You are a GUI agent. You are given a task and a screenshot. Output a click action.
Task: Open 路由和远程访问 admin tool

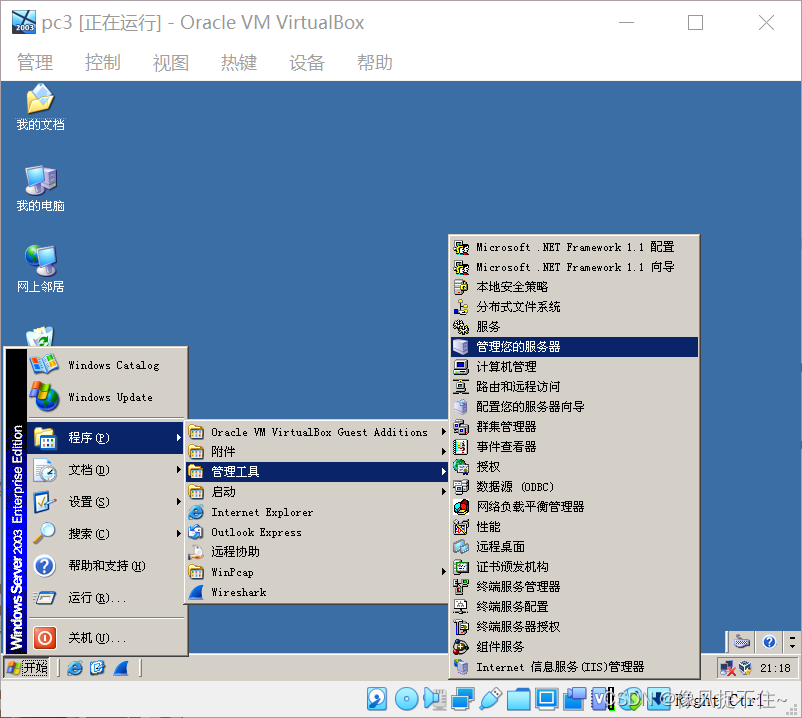[574, 387]
